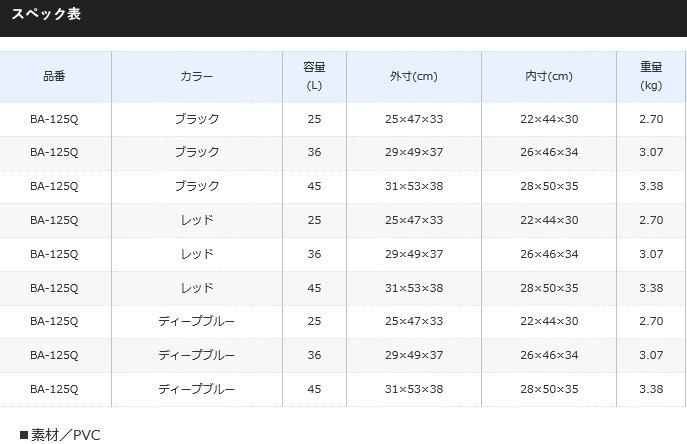
Task: Click capacity 36 in the ディープブルー row
Action: point(314,355)
